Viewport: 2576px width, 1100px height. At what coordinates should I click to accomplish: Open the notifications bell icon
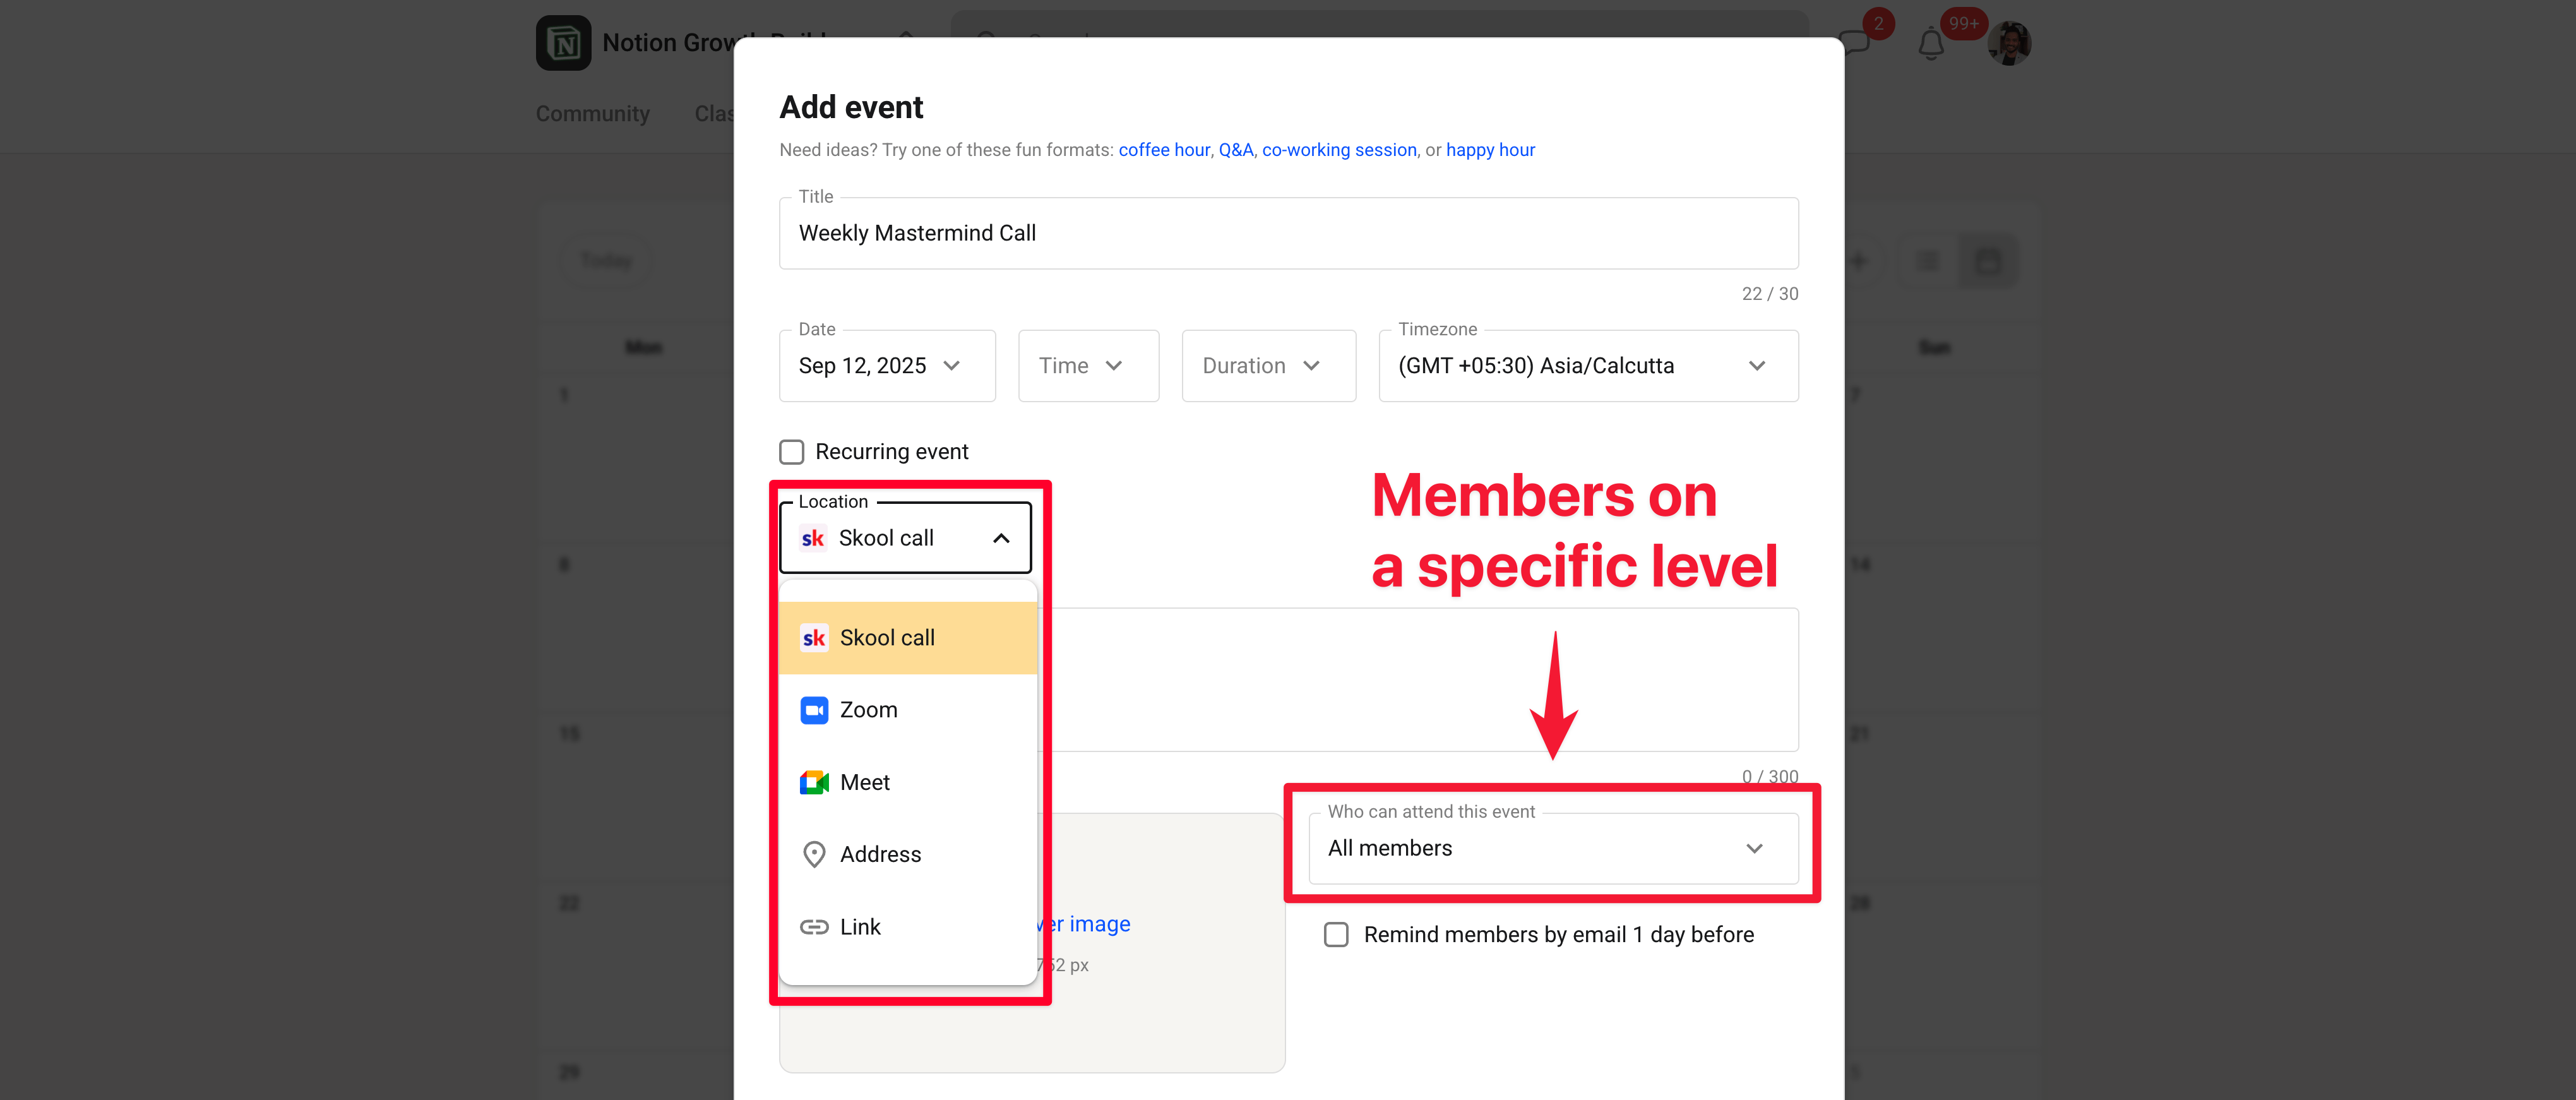1930,44
